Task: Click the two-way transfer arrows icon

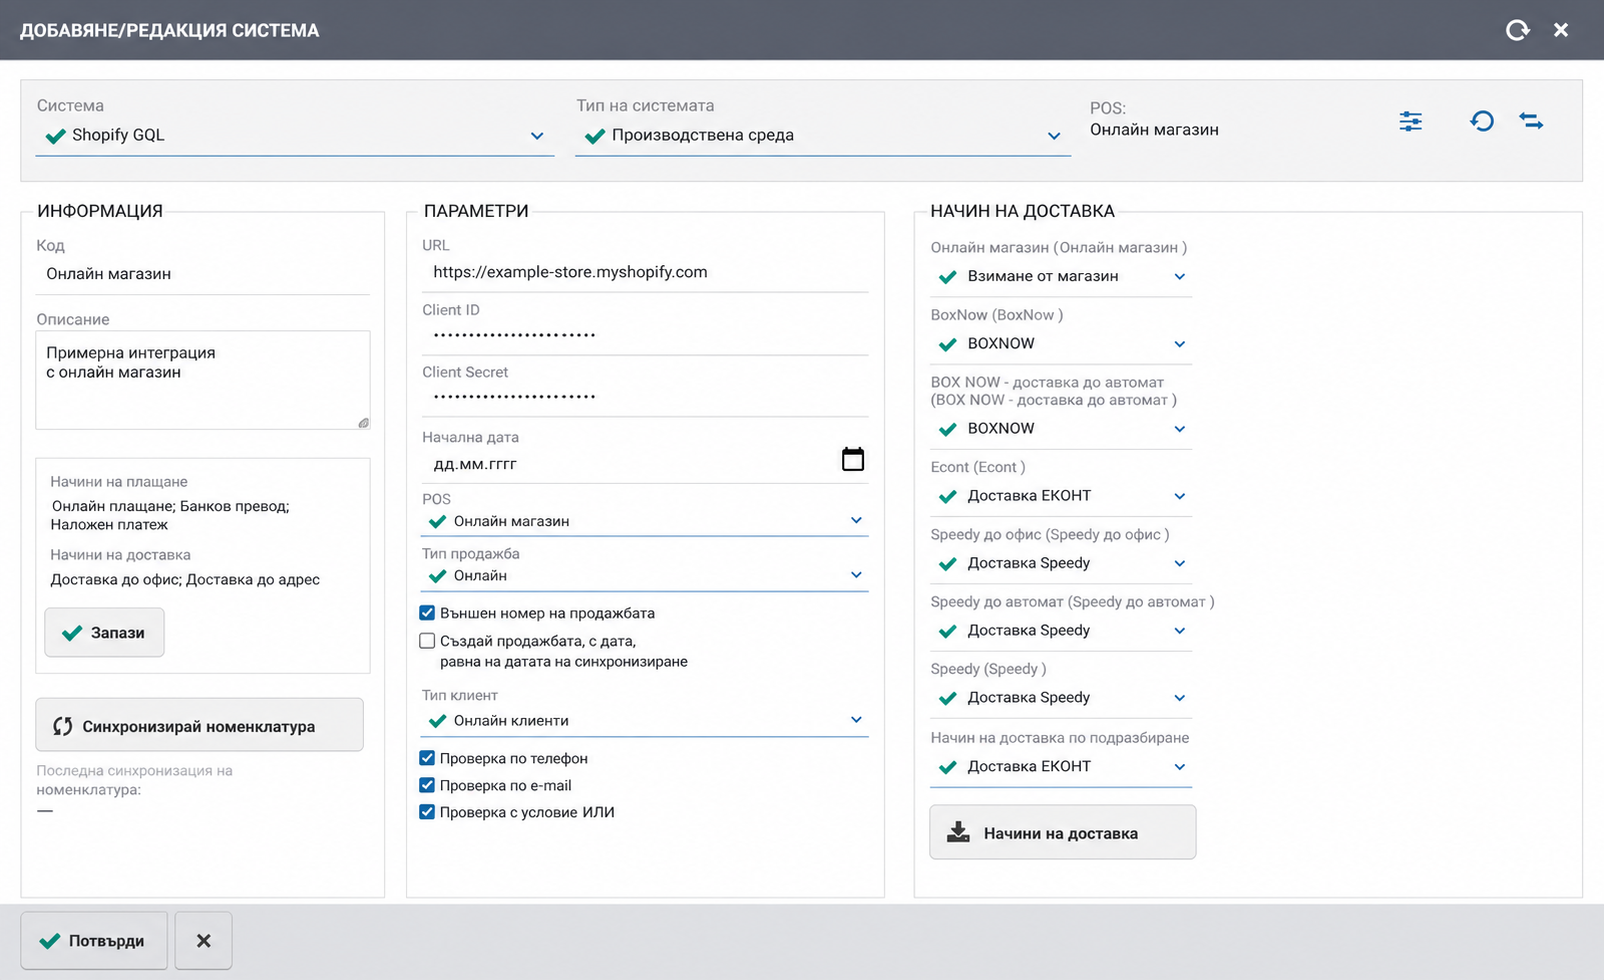Action: tap(1531, 121)
